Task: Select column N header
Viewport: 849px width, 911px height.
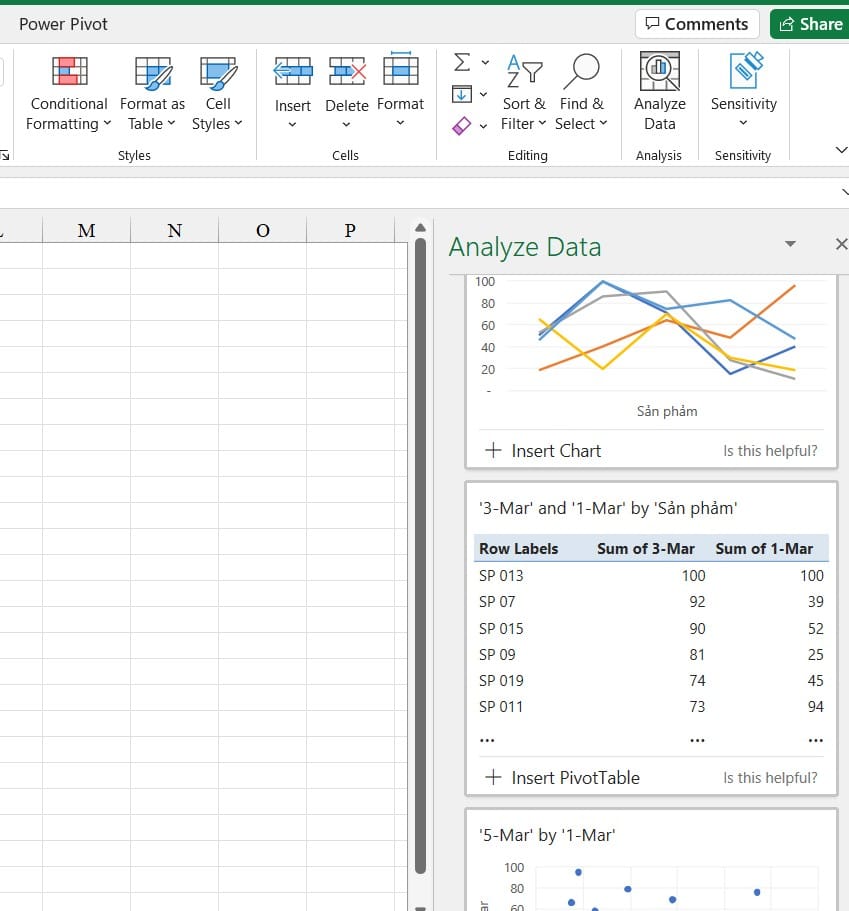Action: (x=174, y=231)
